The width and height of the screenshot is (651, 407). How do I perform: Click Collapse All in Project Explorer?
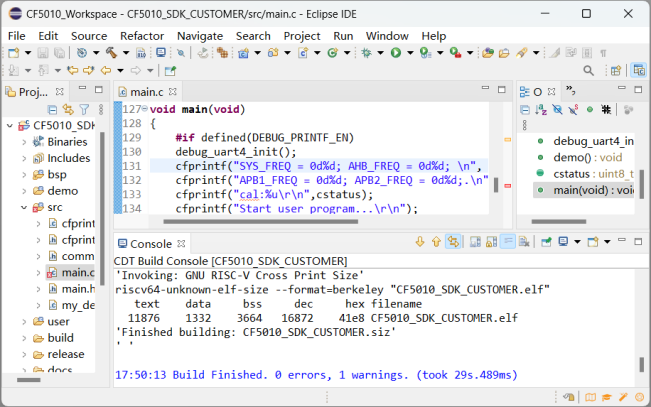(52, 109)
